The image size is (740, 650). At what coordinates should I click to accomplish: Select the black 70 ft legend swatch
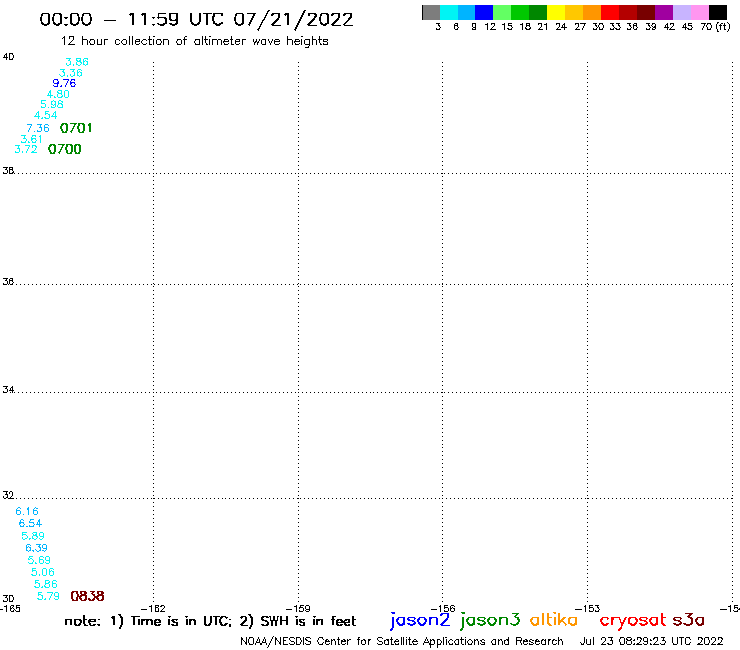coord(717,12)
